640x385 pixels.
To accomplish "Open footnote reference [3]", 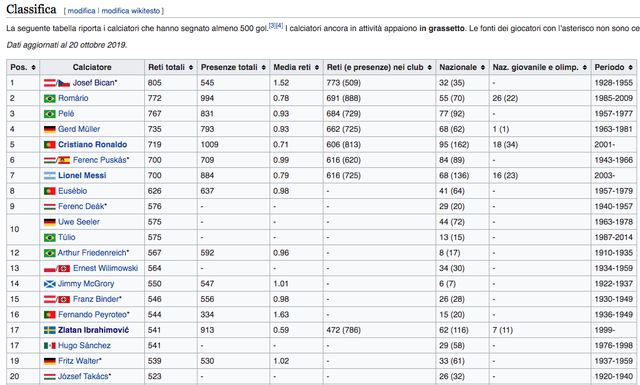I will tap(272, 26).
